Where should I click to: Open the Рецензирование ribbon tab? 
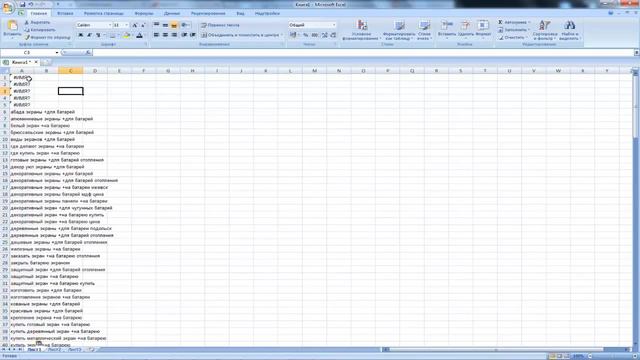208,13
